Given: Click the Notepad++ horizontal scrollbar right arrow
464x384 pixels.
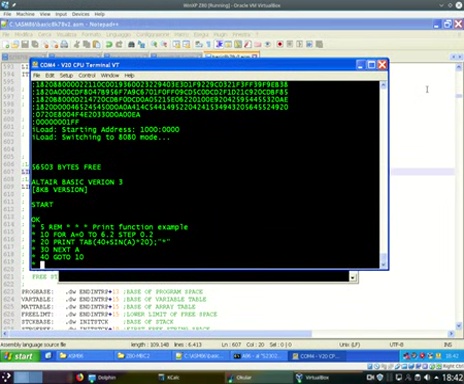Looking at the screenshot, I should coord(451,333).
